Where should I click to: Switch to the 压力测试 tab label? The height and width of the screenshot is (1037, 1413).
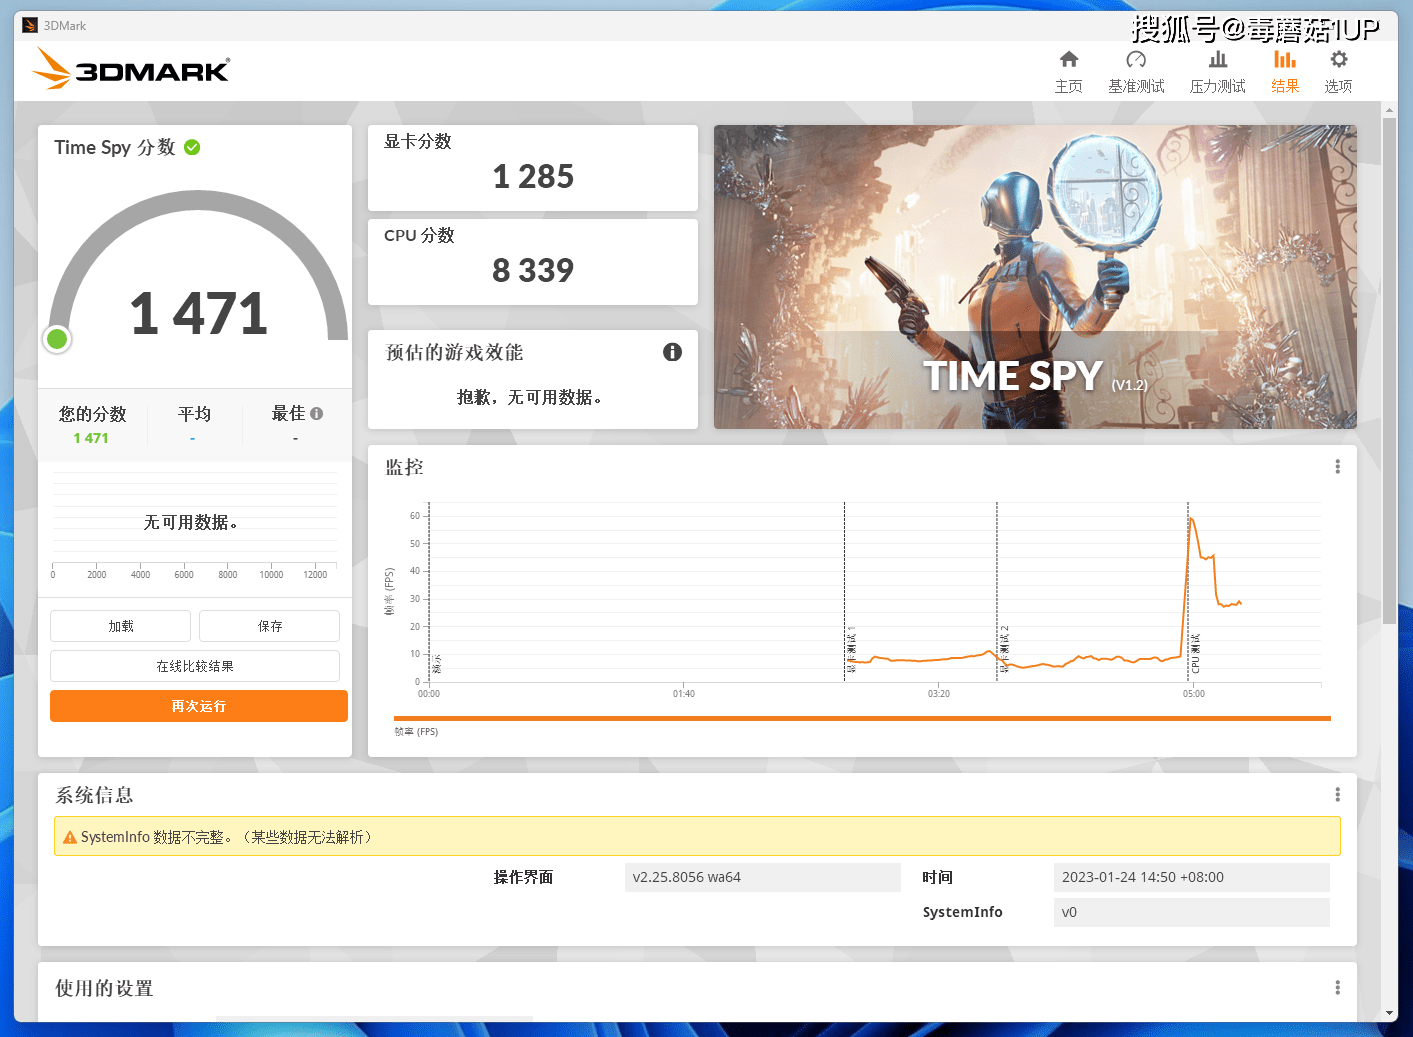(x=1218, y=86)
